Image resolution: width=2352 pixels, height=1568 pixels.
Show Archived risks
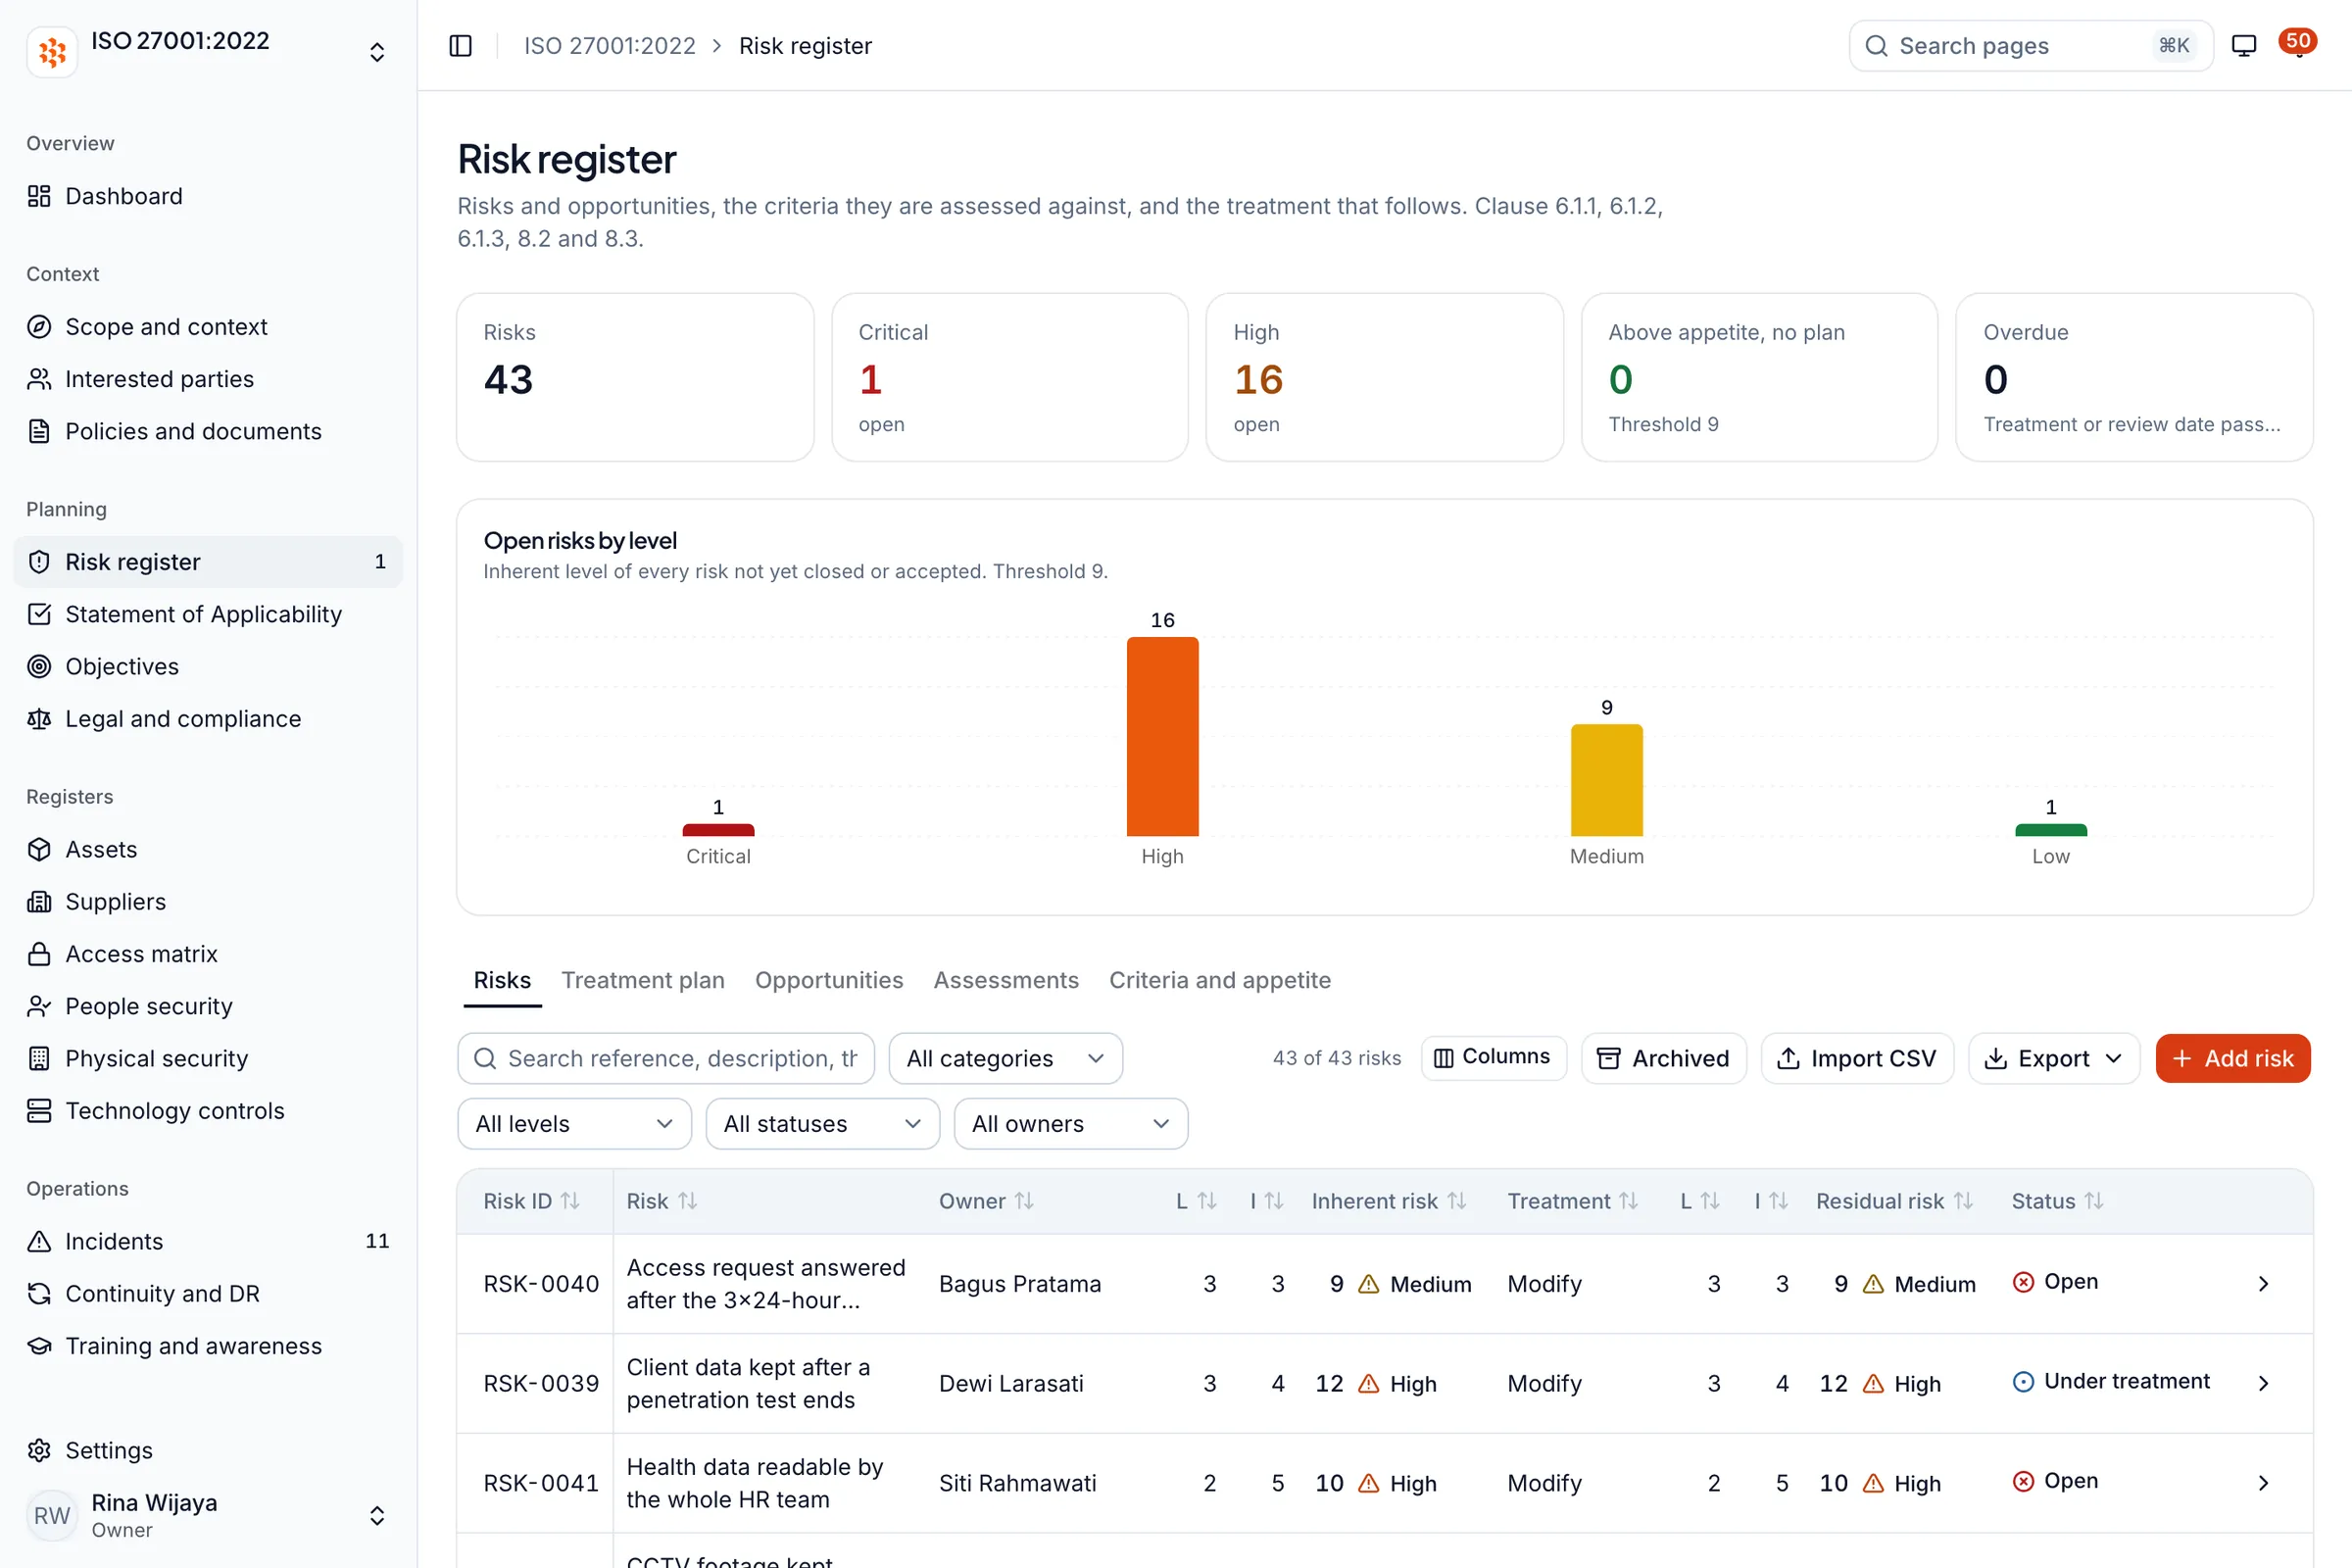[1663, 1058]
